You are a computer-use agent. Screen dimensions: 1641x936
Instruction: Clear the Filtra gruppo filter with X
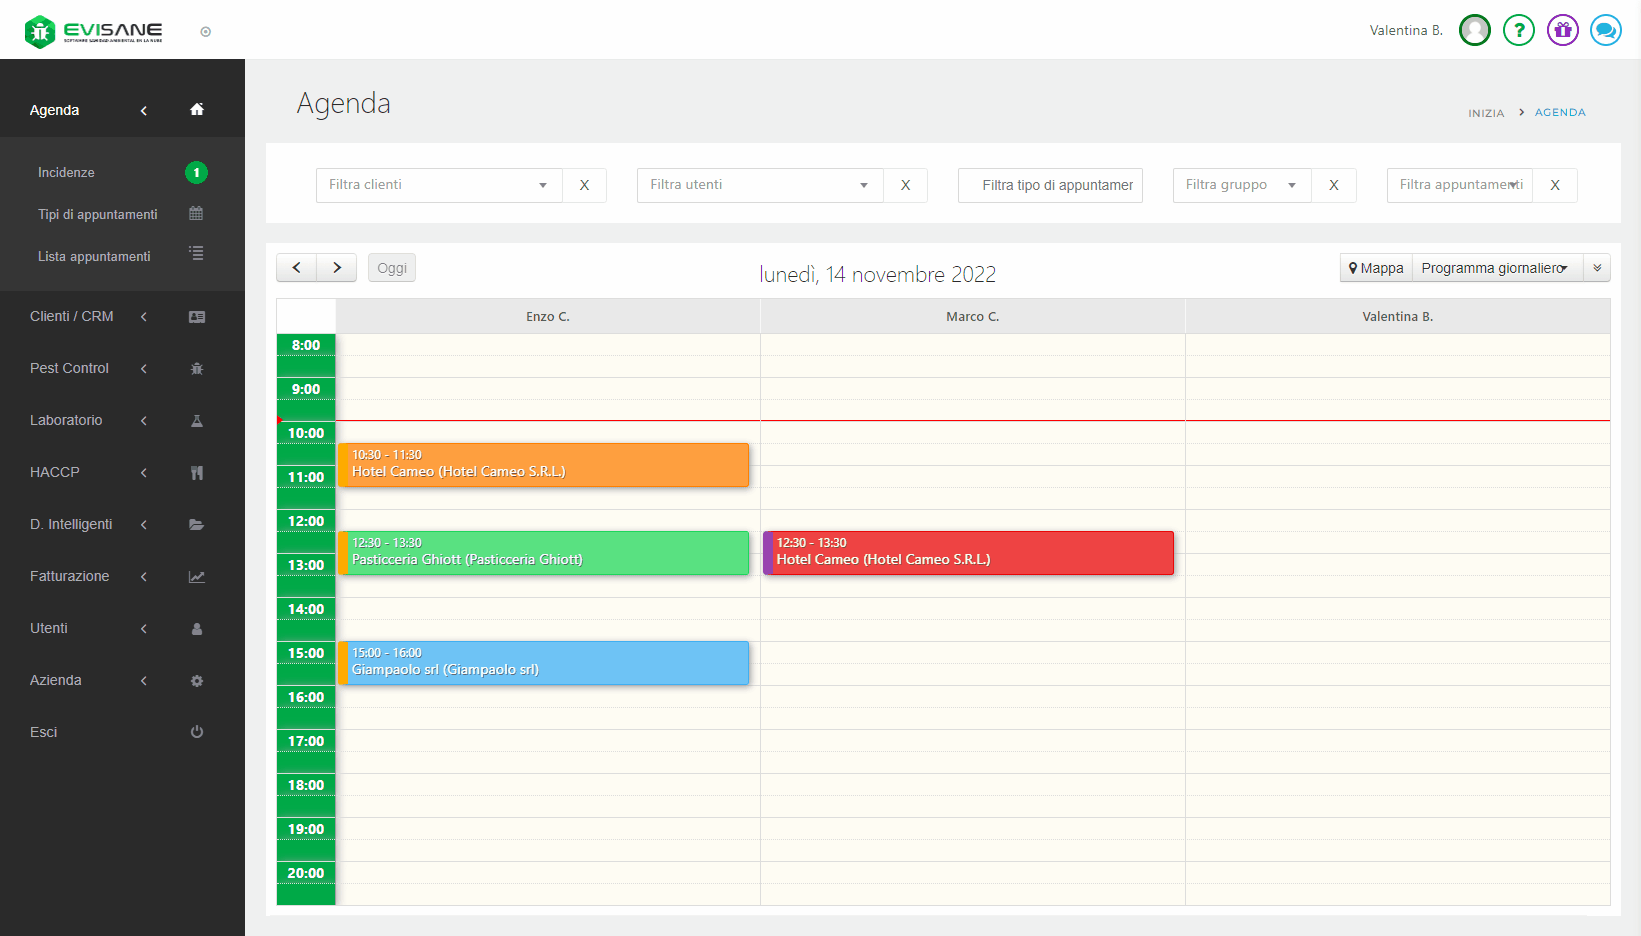point(1333,185)
